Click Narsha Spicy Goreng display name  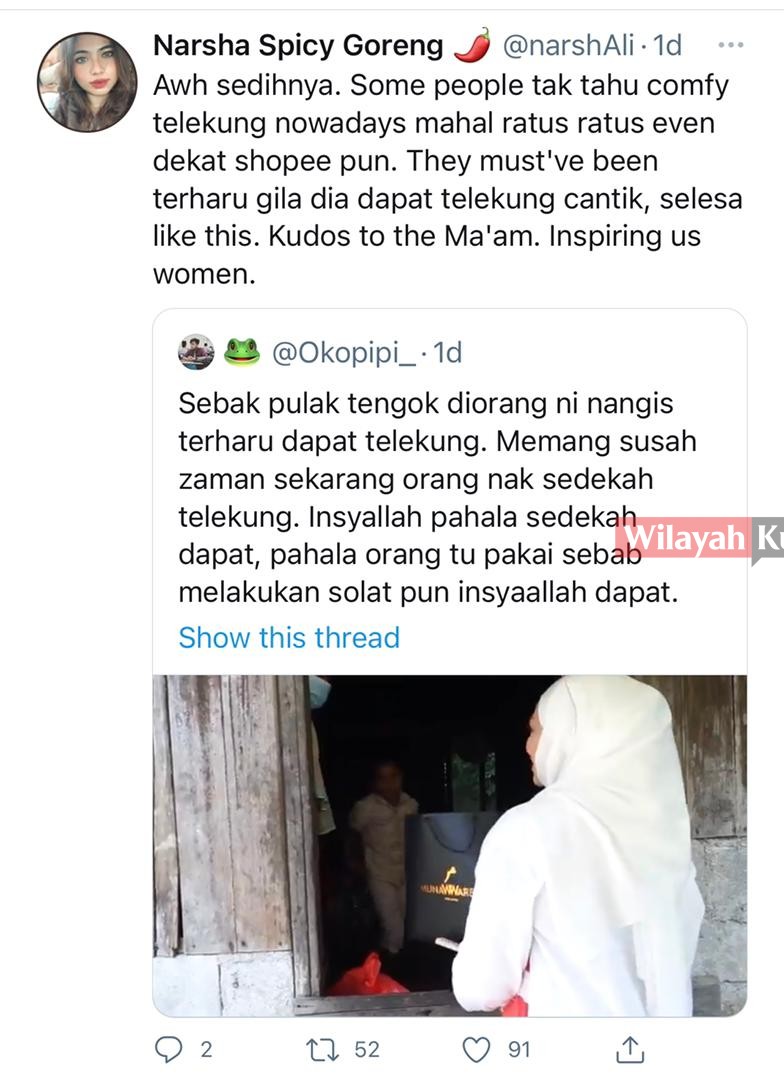point(298,46)
